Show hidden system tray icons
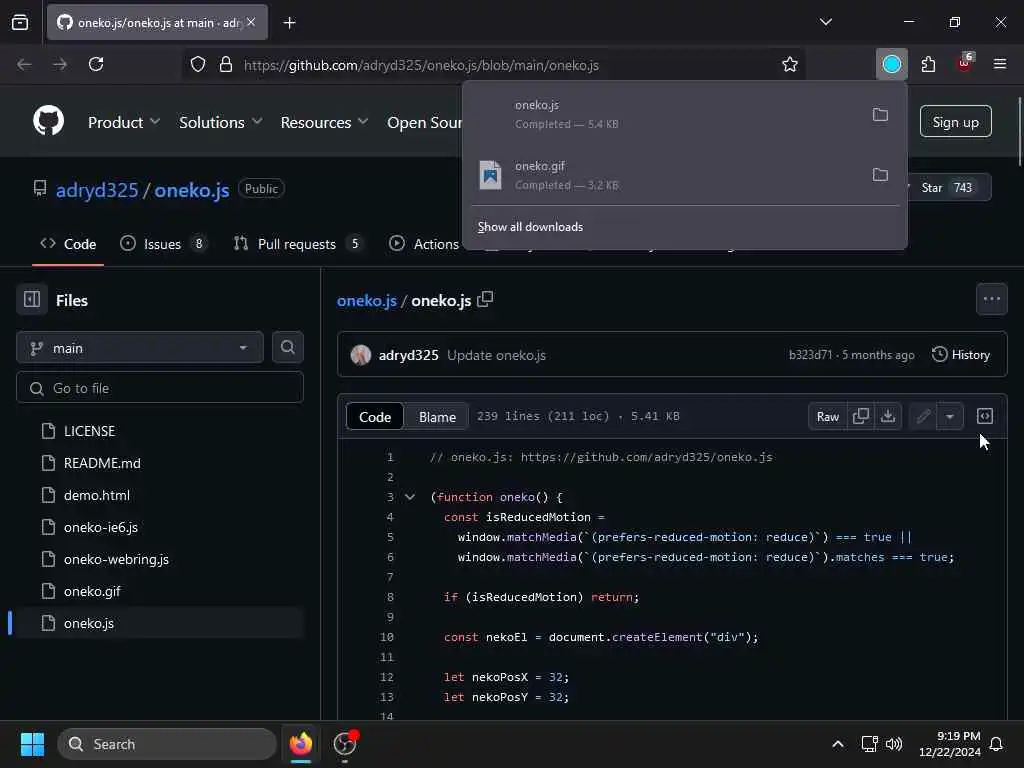This screenshot has height=768, width=1024. tap(838, 744)
